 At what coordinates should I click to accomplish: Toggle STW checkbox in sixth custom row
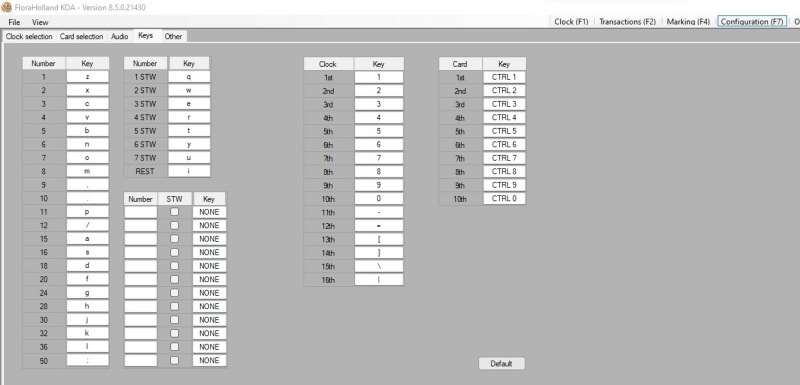[174, 279]
